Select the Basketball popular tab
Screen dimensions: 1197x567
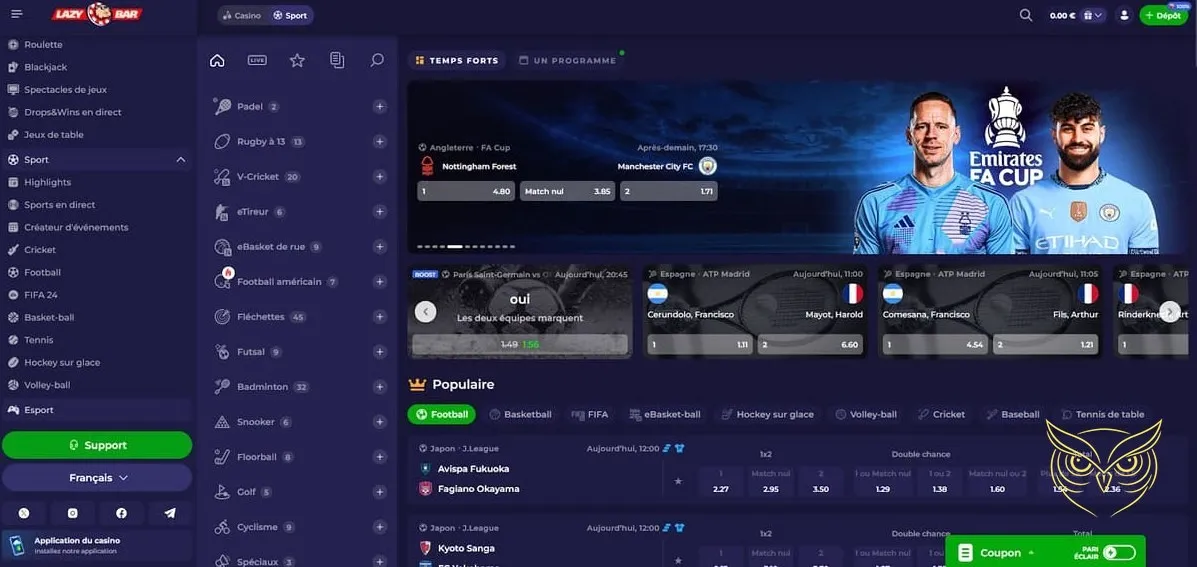click(x=520, y=414)
